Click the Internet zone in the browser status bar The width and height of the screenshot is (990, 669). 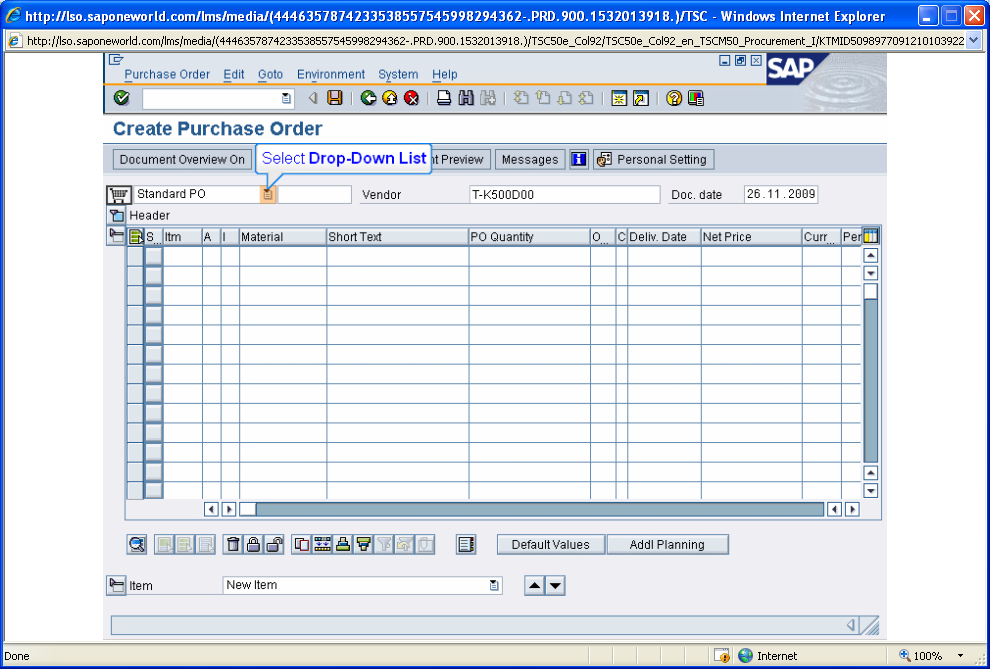[x=768, y=656]
